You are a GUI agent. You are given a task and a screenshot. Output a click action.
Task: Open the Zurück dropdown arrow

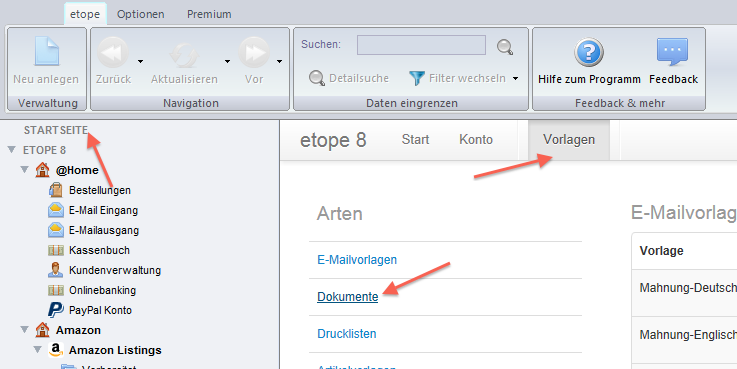tap(140, 62)
